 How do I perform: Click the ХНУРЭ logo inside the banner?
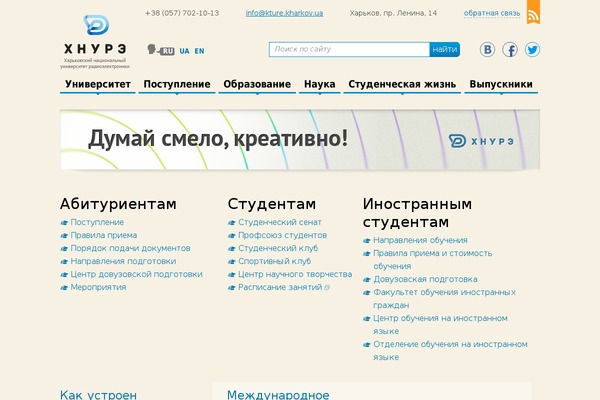tap(481, 141)
